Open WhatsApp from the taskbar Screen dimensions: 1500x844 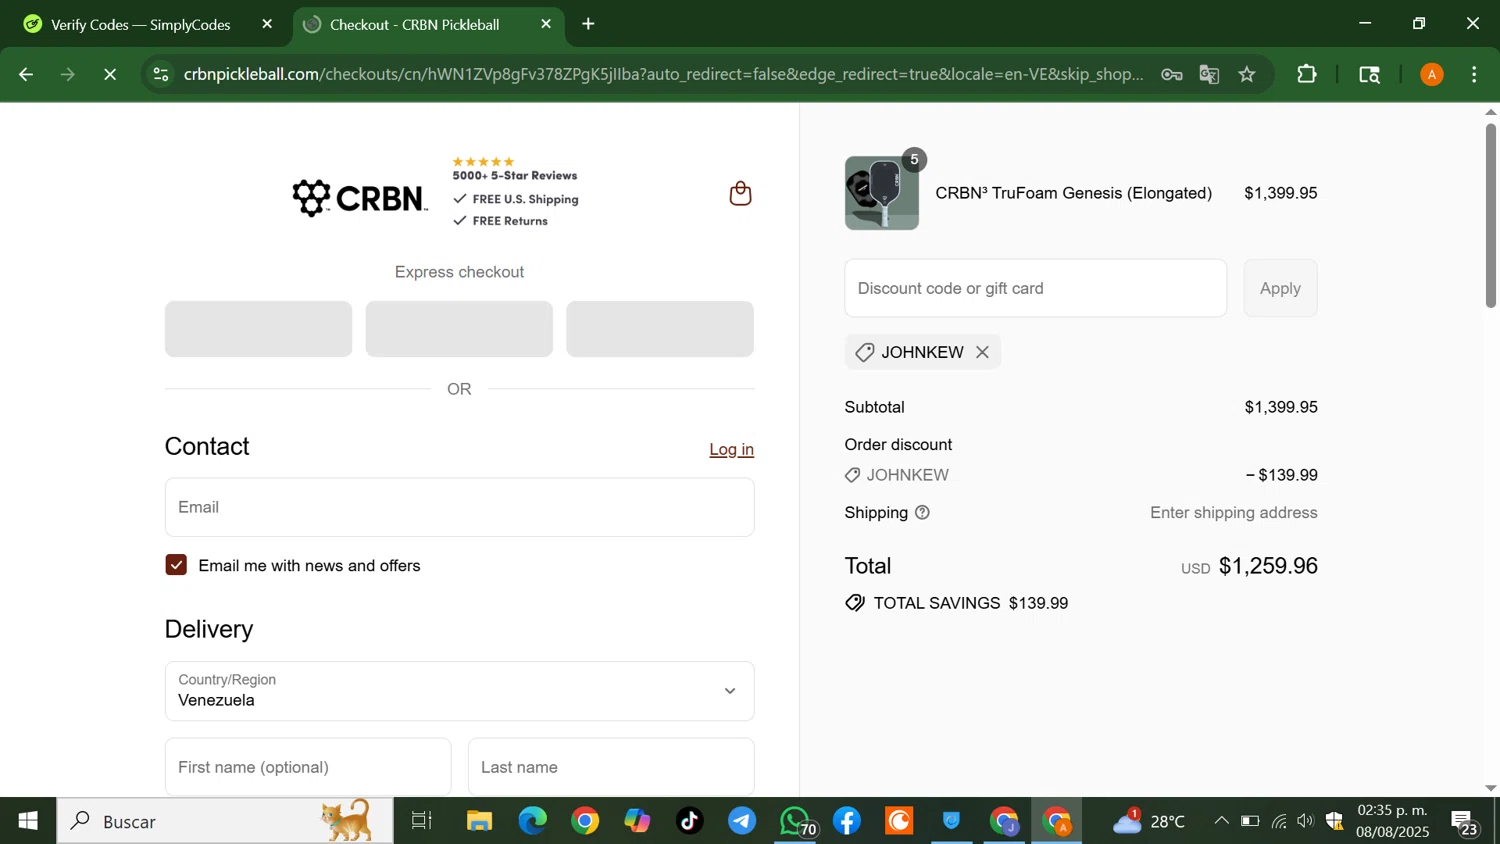tap(796, 821)
